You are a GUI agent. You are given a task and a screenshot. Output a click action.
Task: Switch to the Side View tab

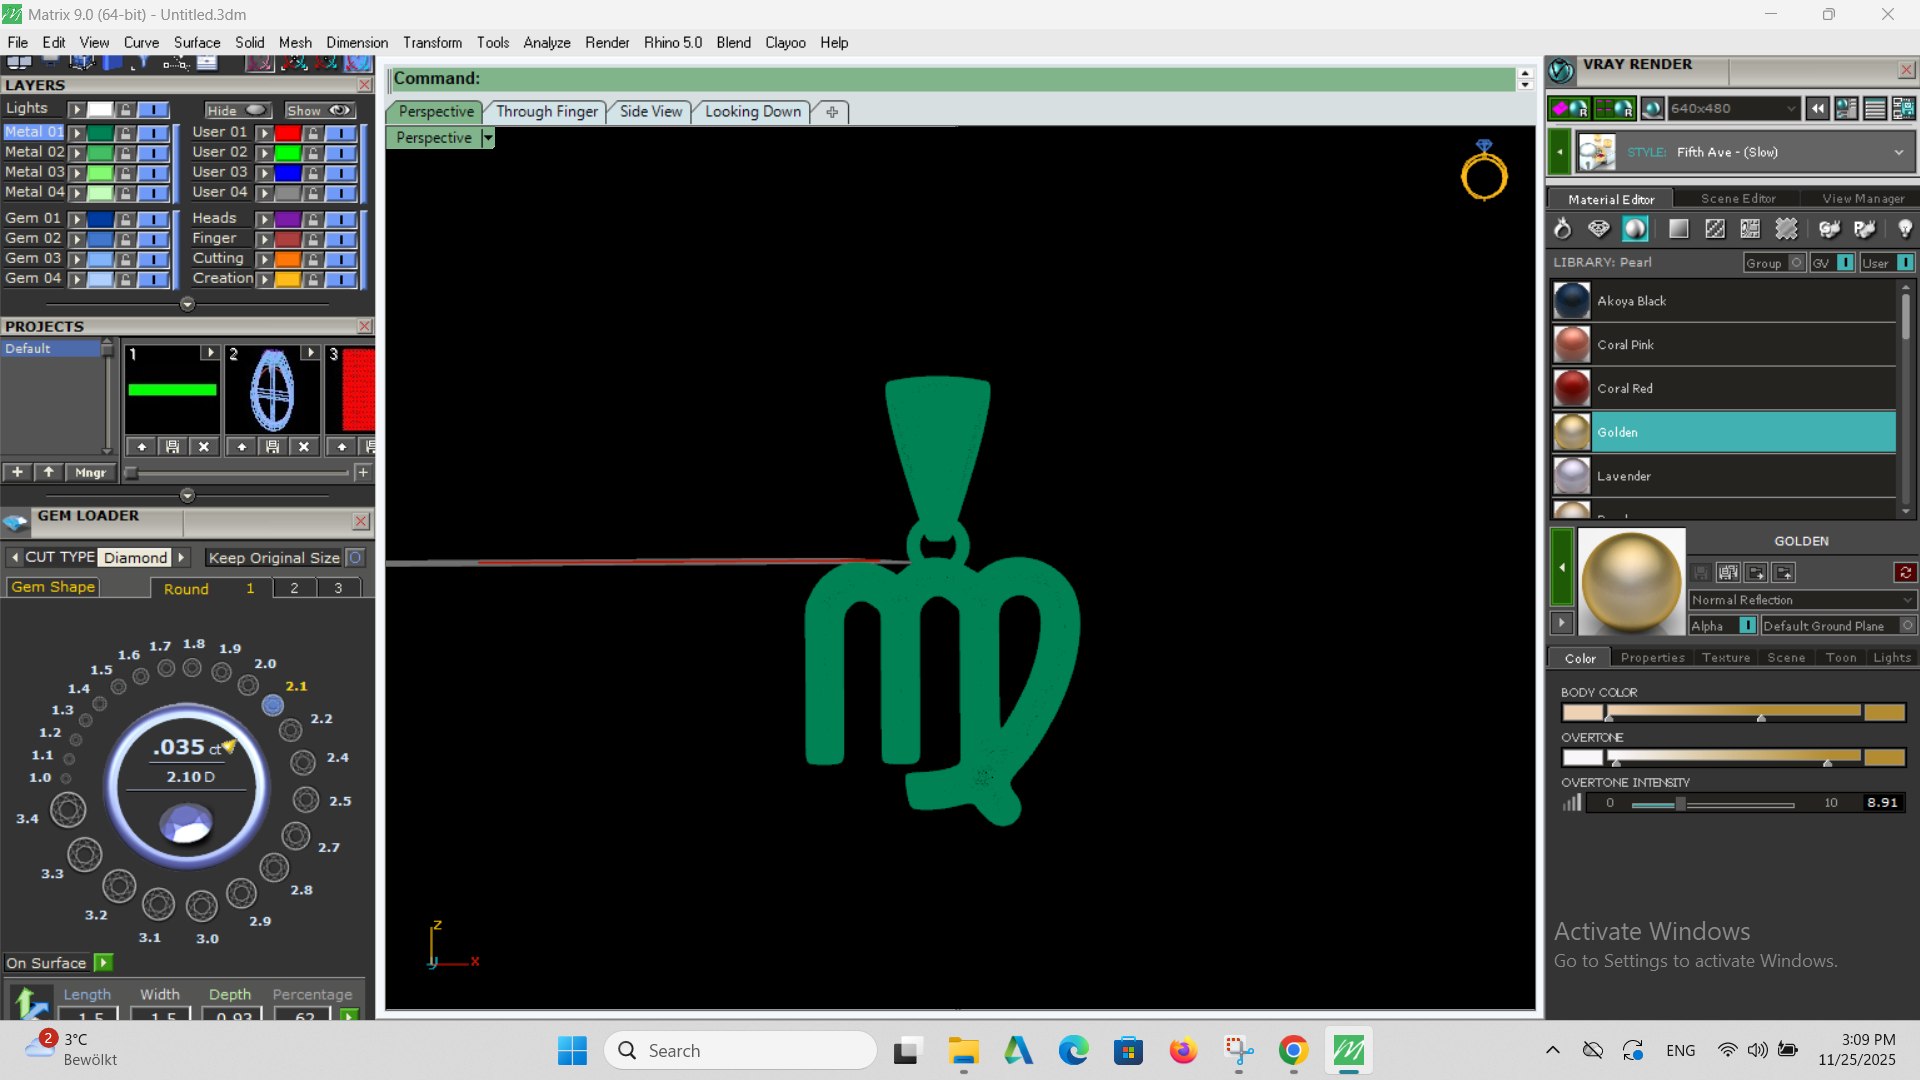pos(650,112)
